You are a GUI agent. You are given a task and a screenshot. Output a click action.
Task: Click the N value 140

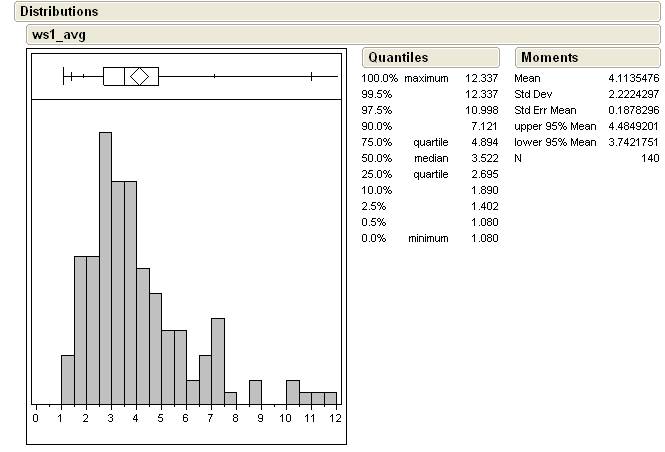click(x=649, y=158)
